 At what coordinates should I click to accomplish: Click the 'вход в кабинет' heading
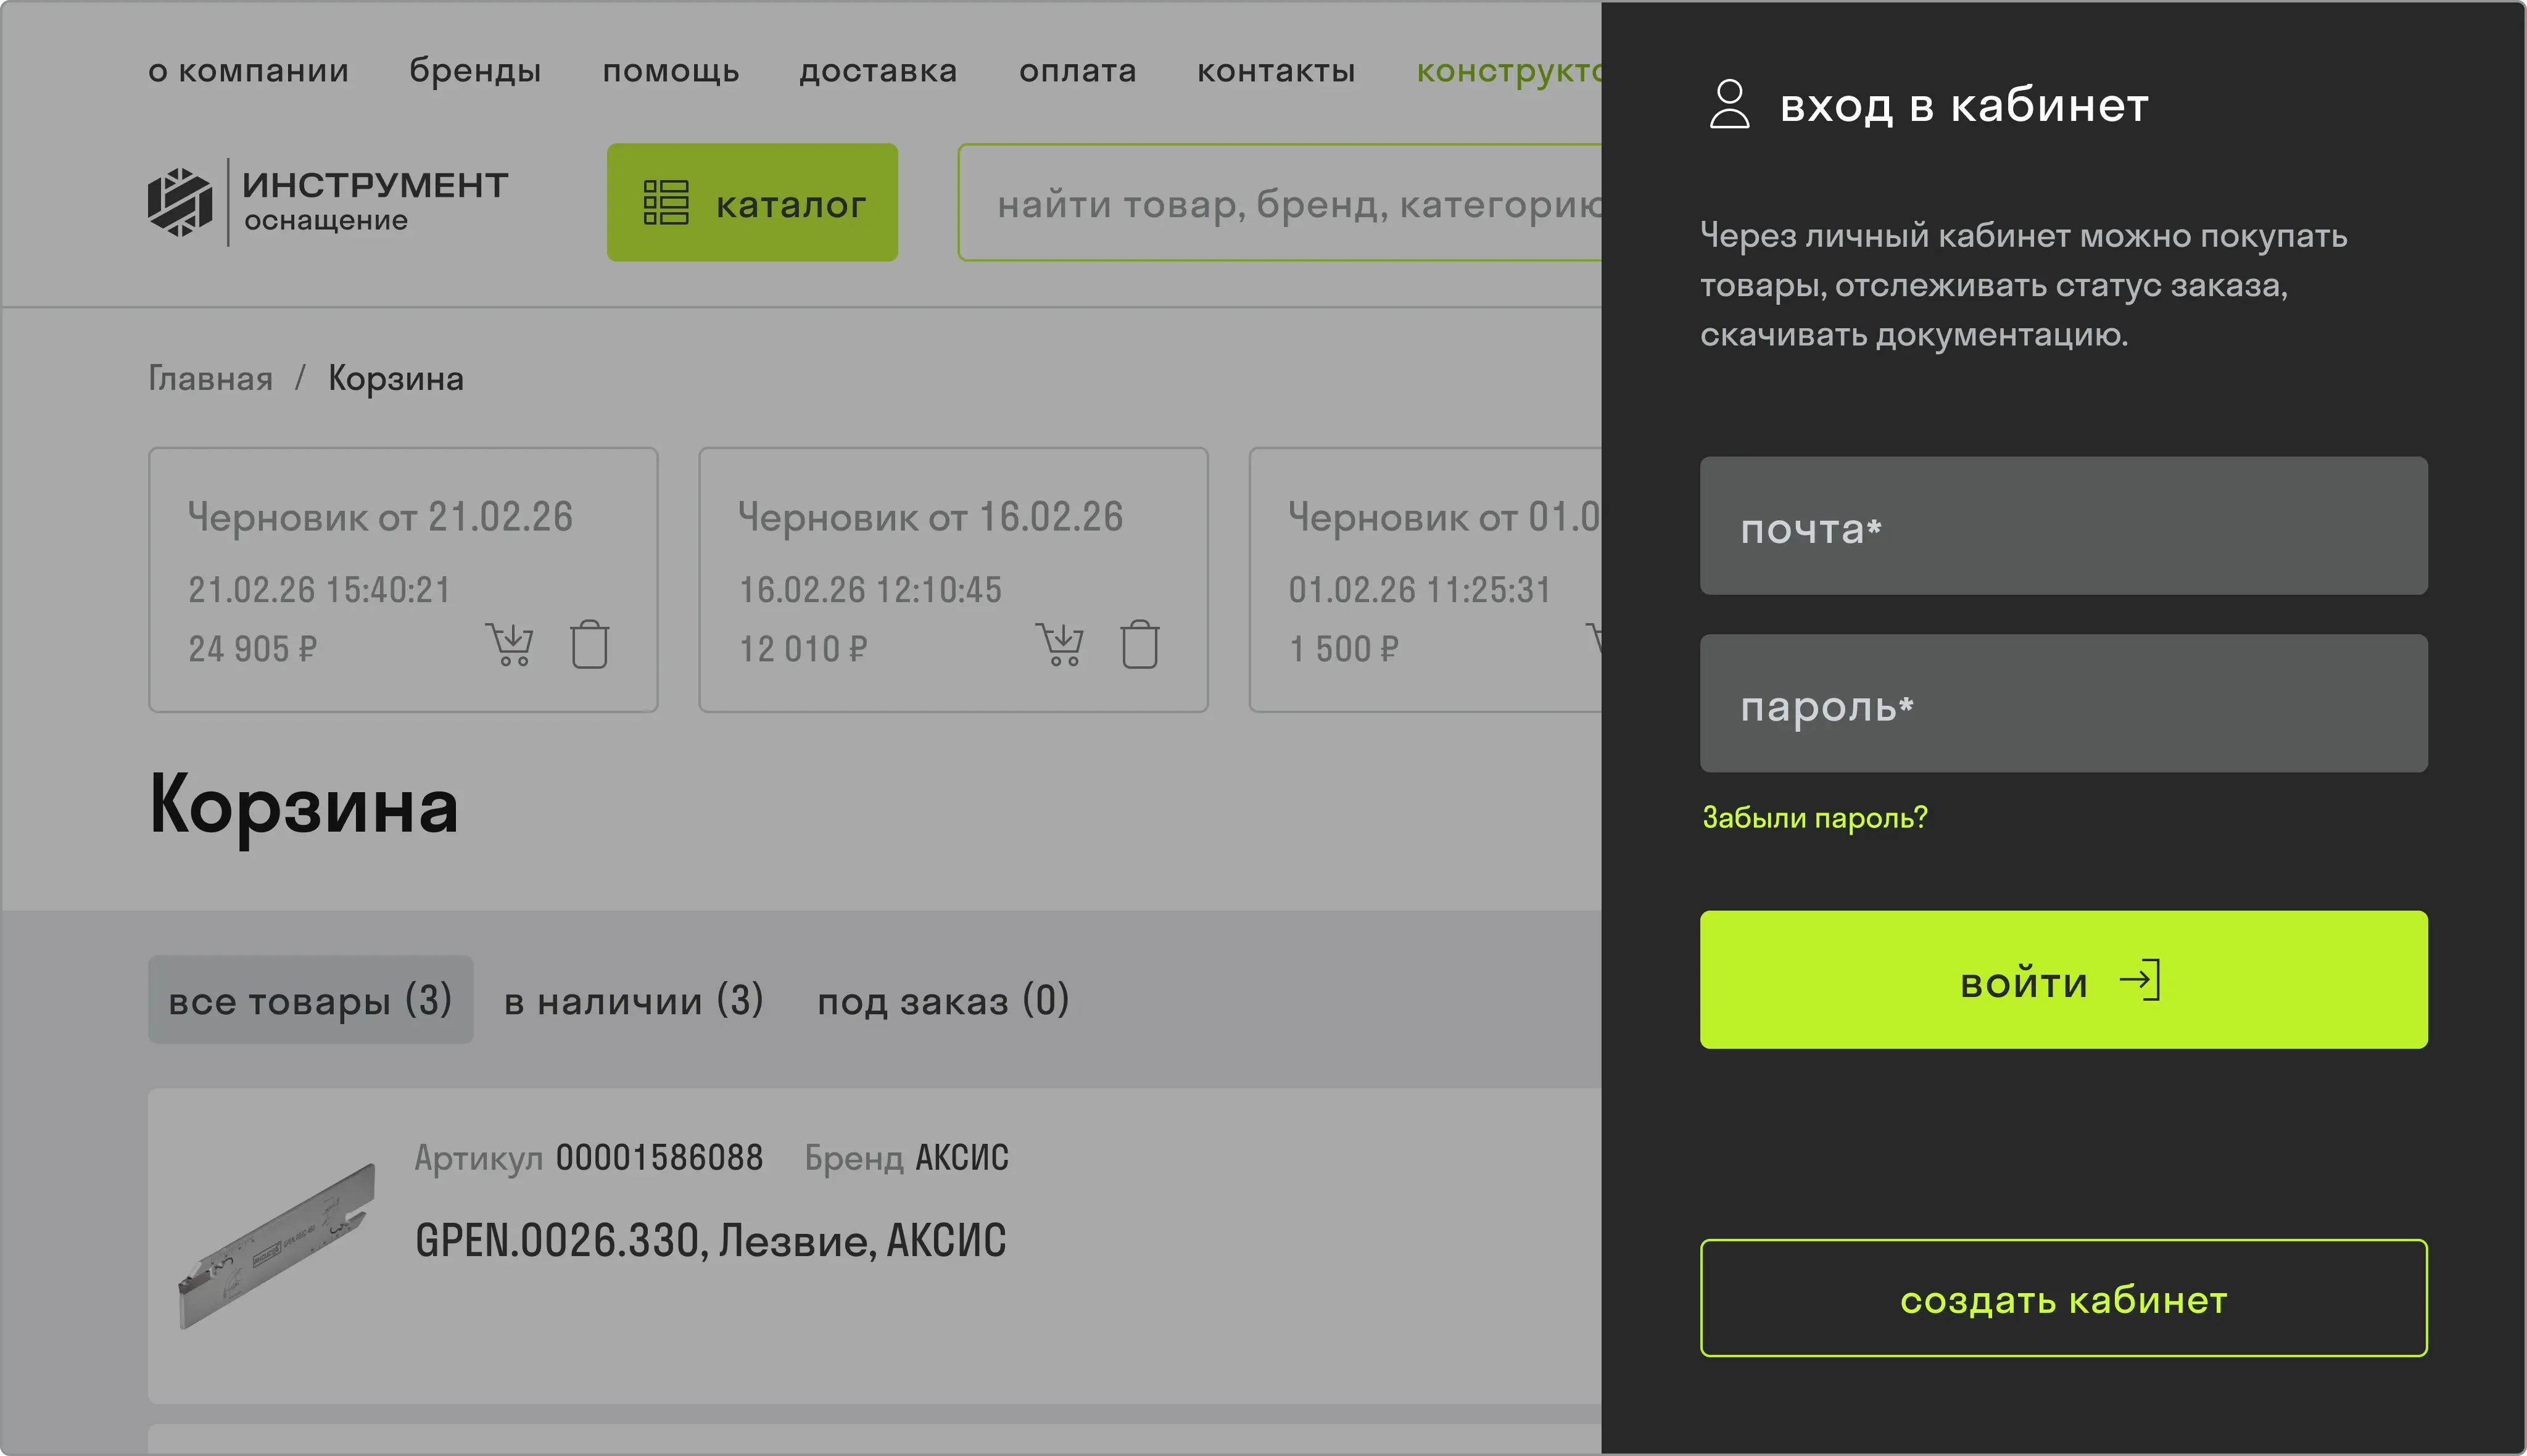tap(1964, 105)
